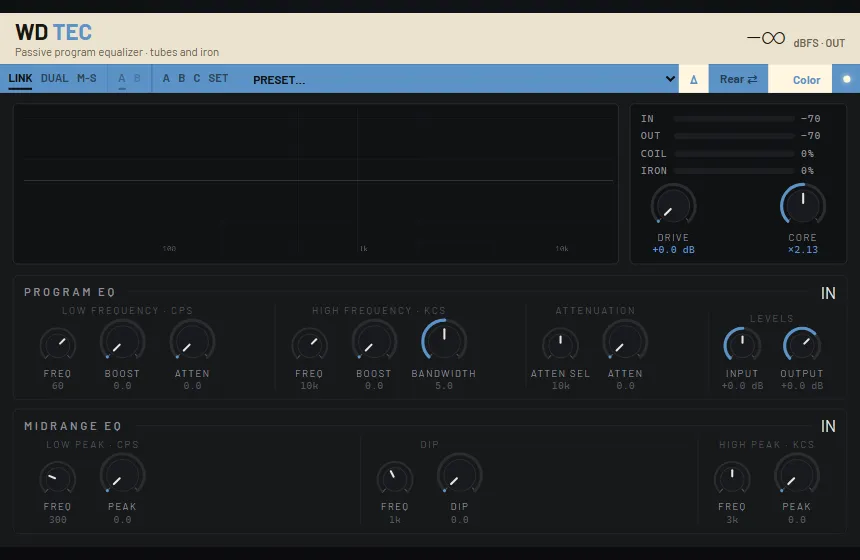
Task: Click the OUTPUT value +0.0 dB
Action: pos(801,386)
